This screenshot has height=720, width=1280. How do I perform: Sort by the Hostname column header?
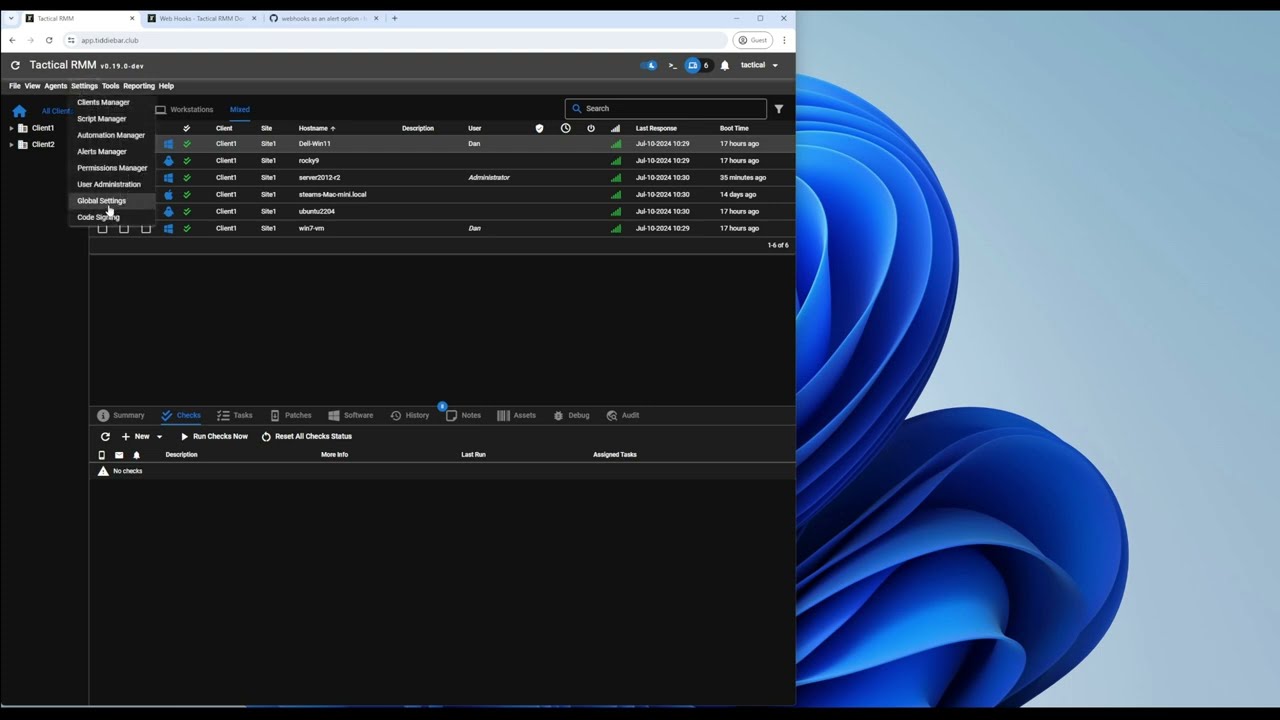pyautogui.click(x=317, y=128)
